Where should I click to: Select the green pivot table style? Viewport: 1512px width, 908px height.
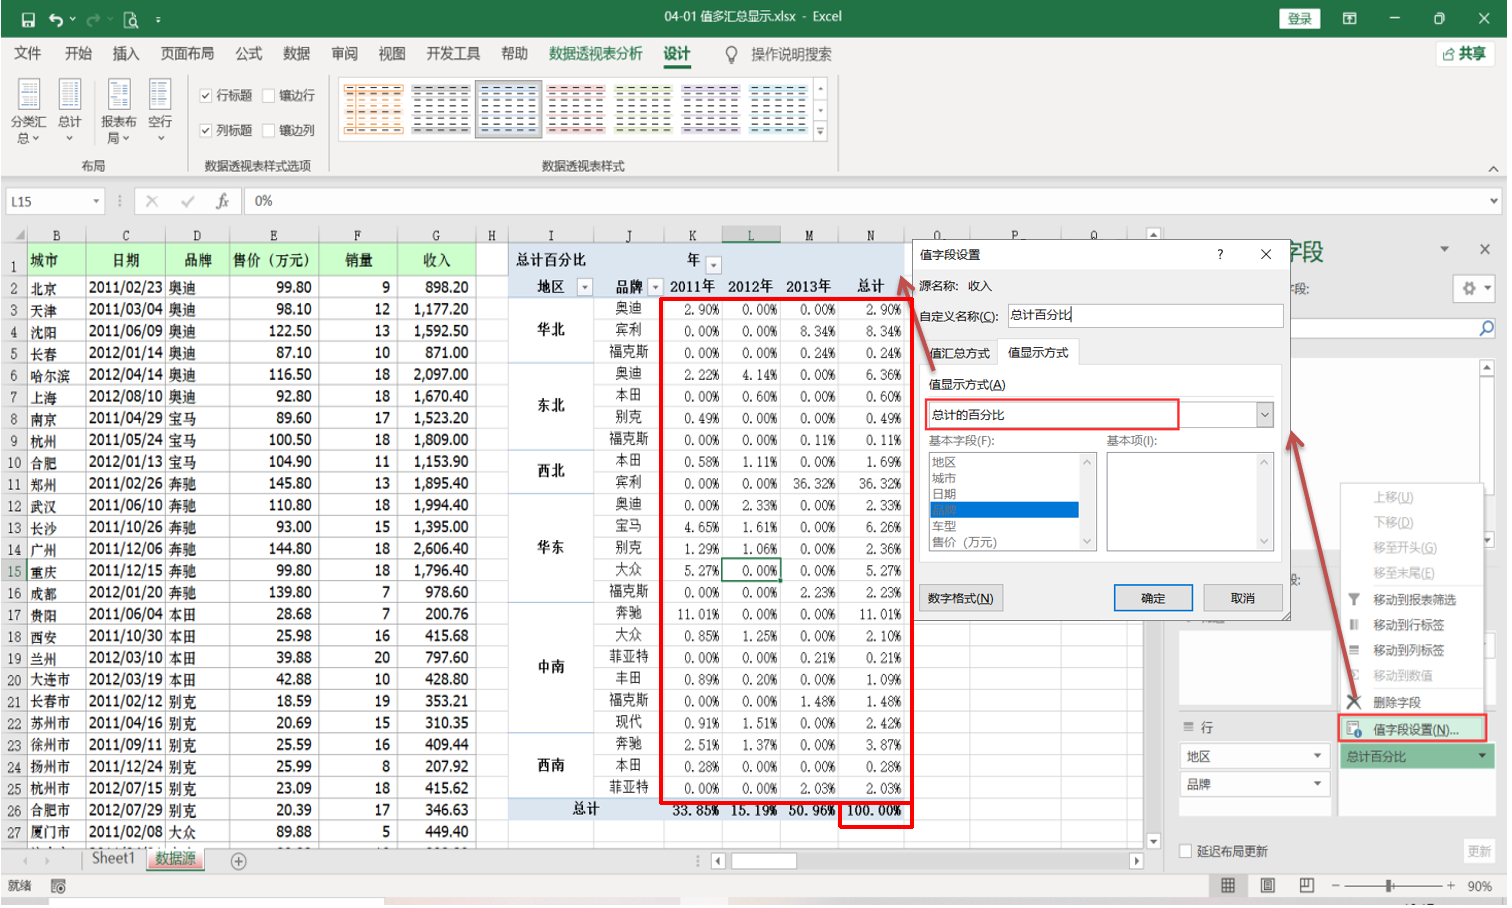643,109
